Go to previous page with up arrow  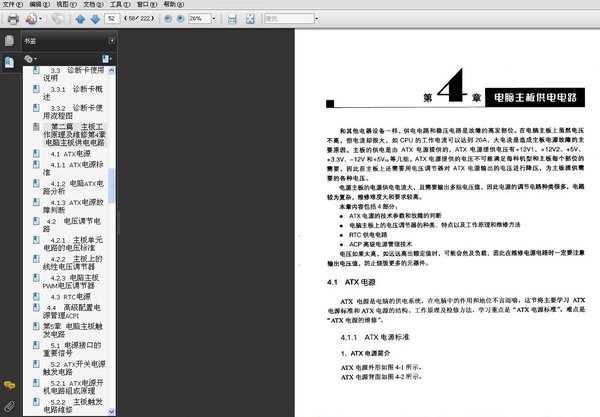80,18
